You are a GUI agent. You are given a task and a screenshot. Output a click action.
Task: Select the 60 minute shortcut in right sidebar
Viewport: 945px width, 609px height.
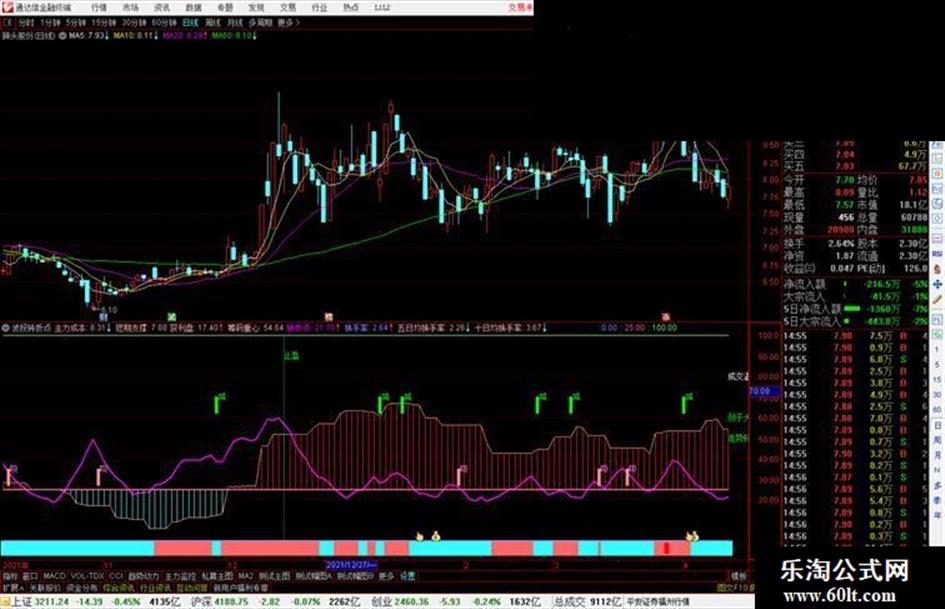(937, 410)
